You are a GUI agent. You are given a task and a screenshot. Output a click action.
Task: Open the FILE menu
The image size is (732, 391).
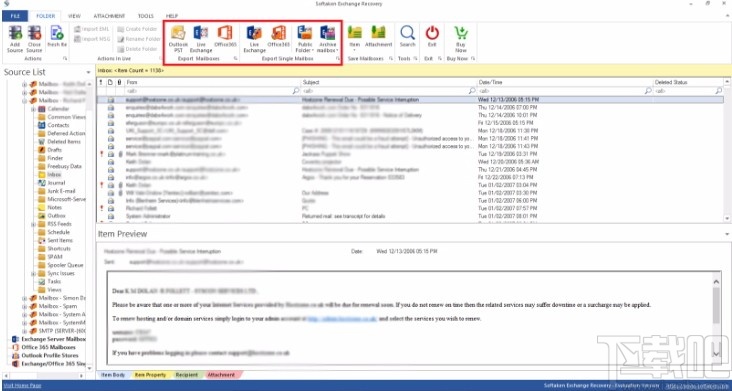click(x=15, y=16)
